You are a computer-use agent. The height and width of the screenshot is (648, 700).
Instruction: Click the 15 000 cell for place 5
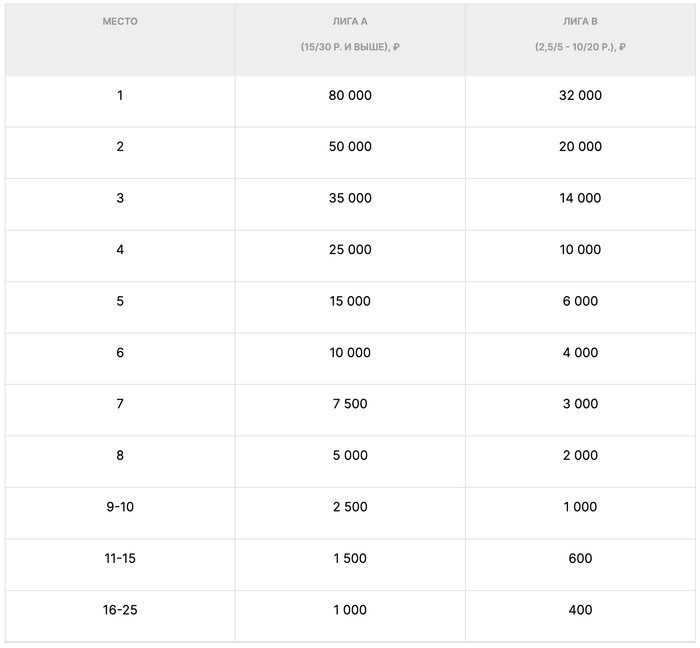[350, 301]
